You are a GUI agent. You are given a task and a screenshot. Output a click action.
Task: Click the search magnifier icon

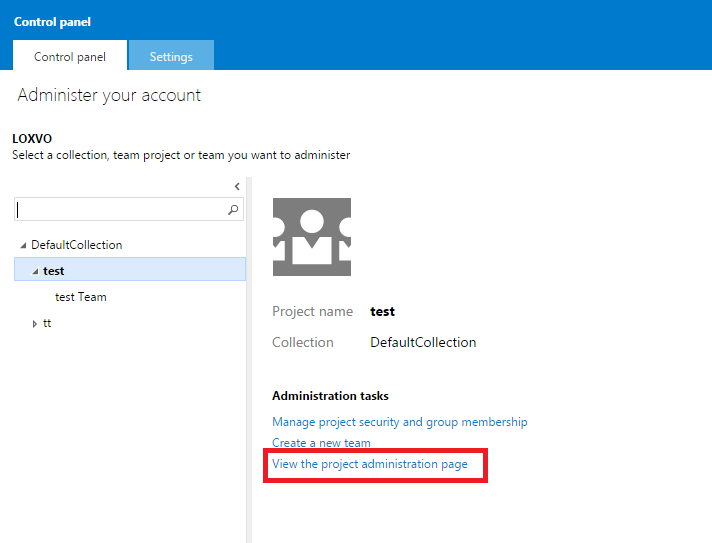click(234, 210)
